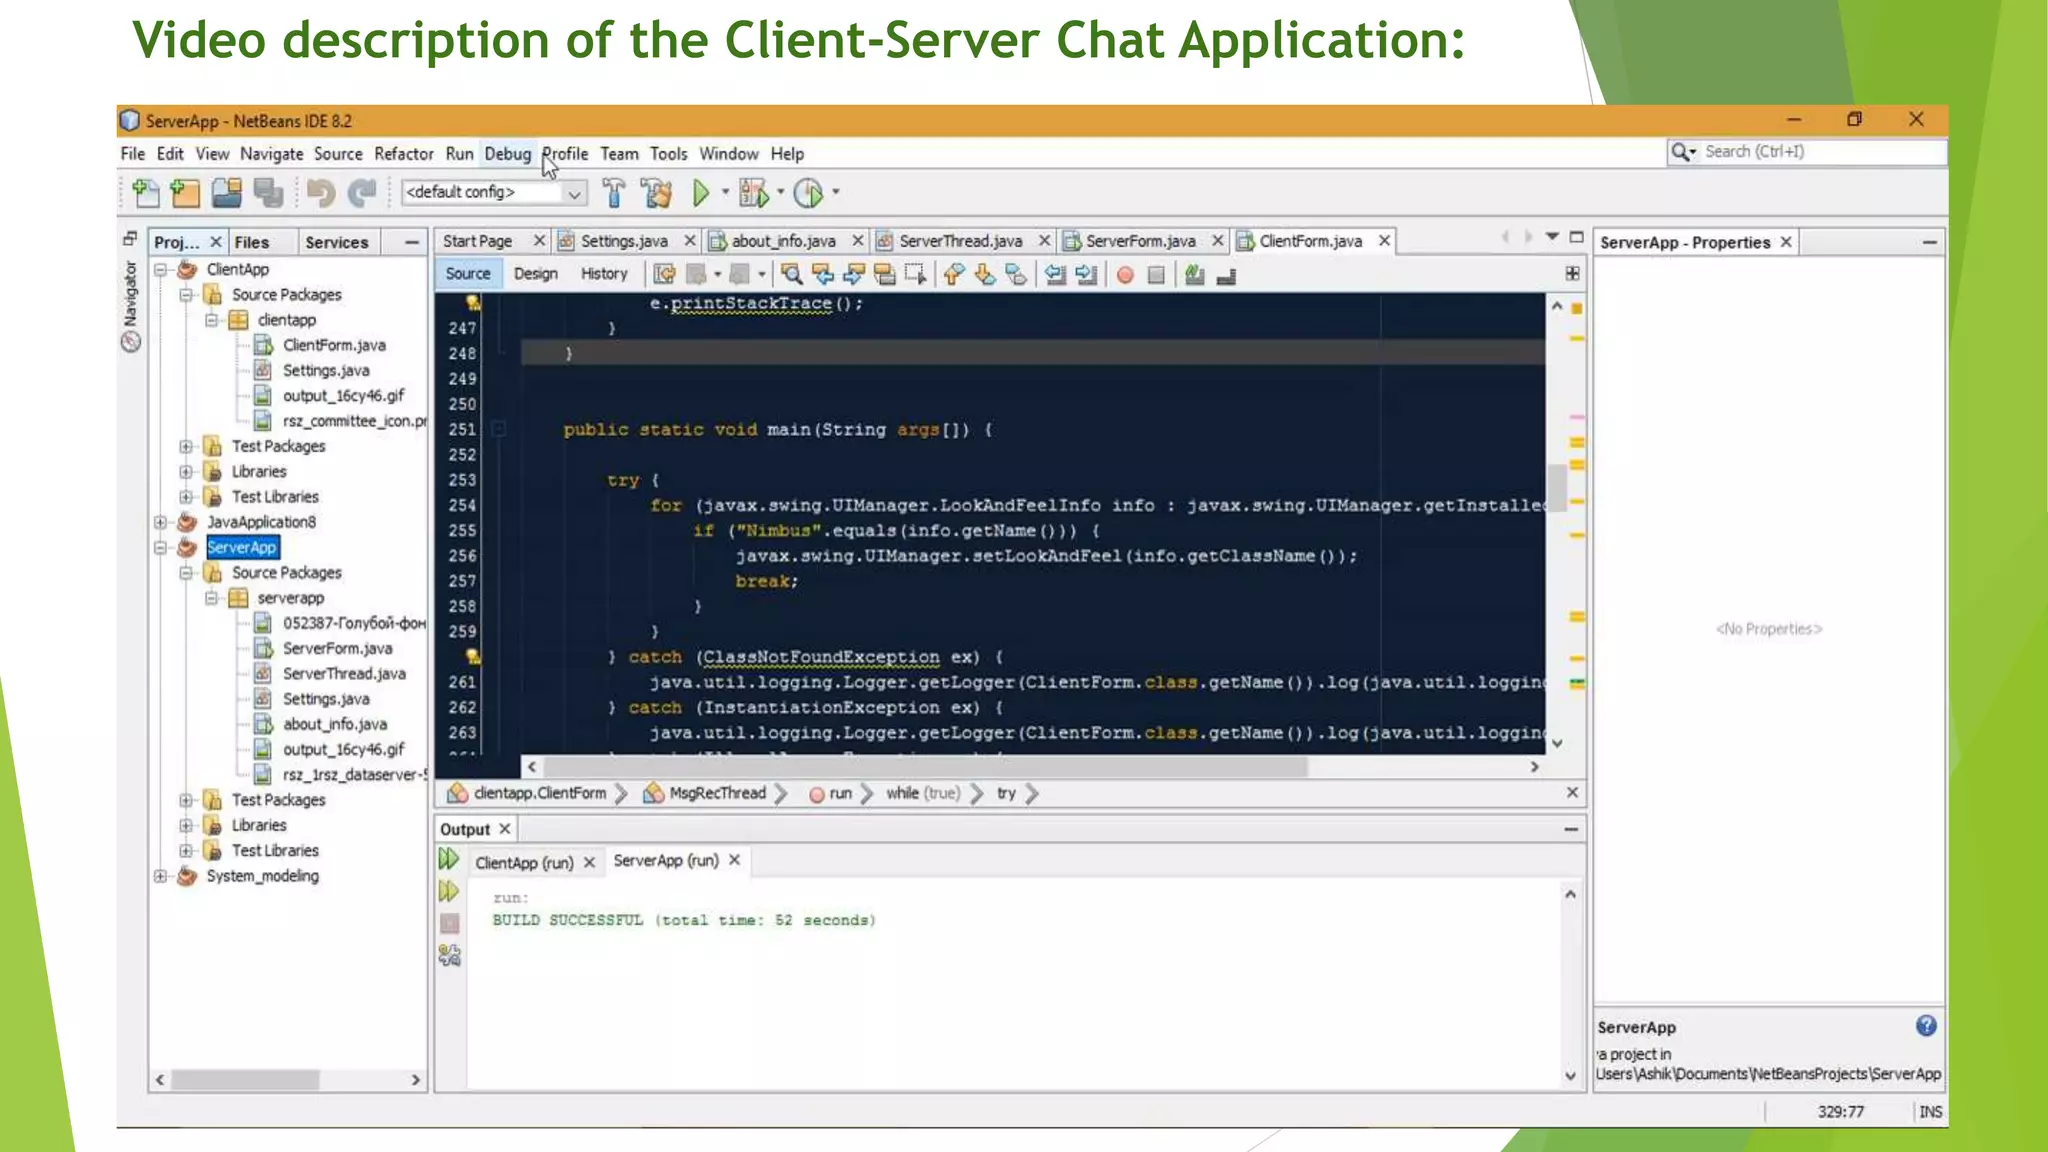Click the Build Project hammer icon
Image resolution: width=2048 pixels, height=1152 pixels.
tap(614, 192)
